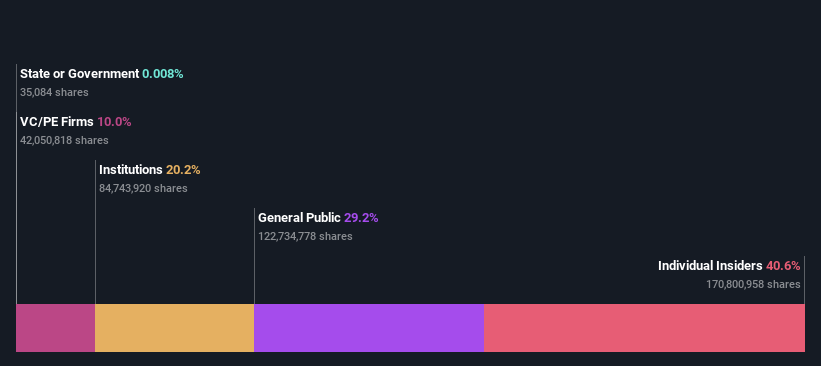821x366 pixels.
Task: Select the 122,734,778 shares text
Action: pyautogui.click(x=305, y=237)
